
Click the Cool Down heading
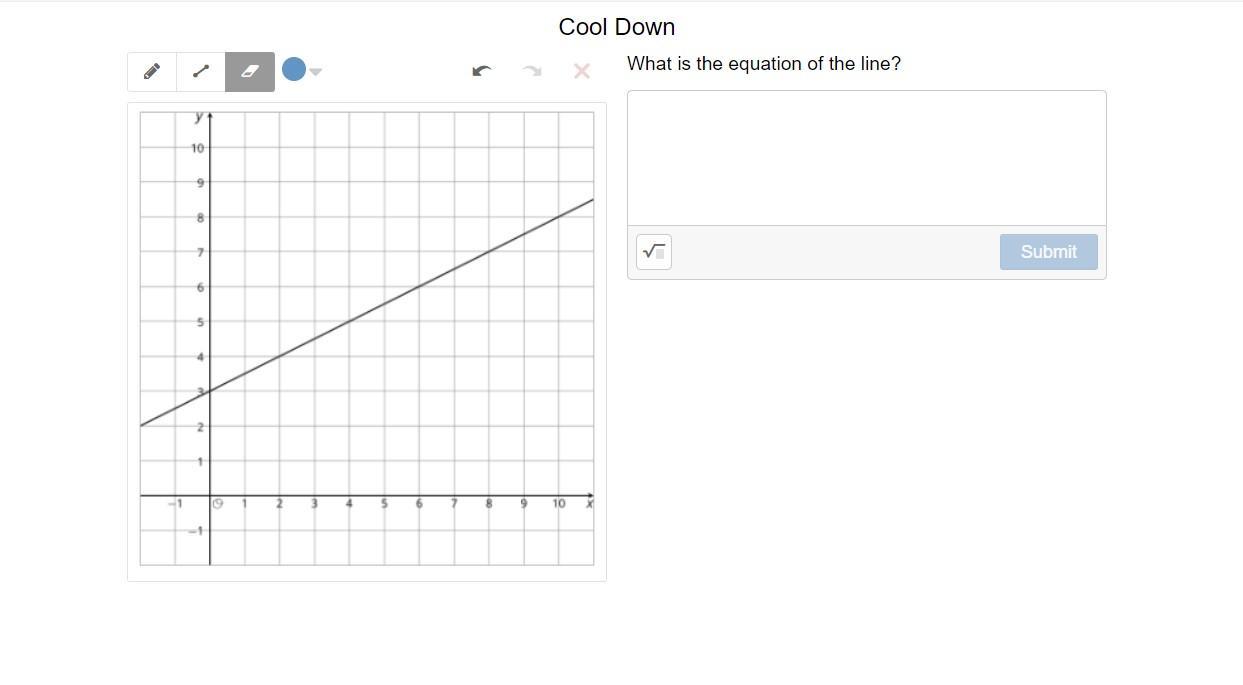(617, 27)
